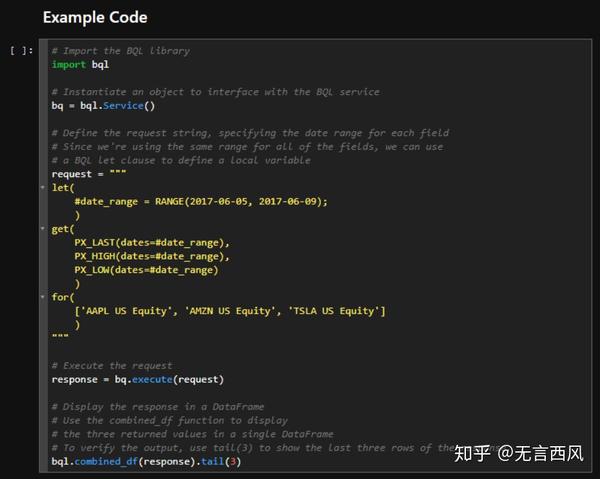
Task: Place cursor in PX_LAST(dates=#date_range) line
Action: (x=152, y=243)
